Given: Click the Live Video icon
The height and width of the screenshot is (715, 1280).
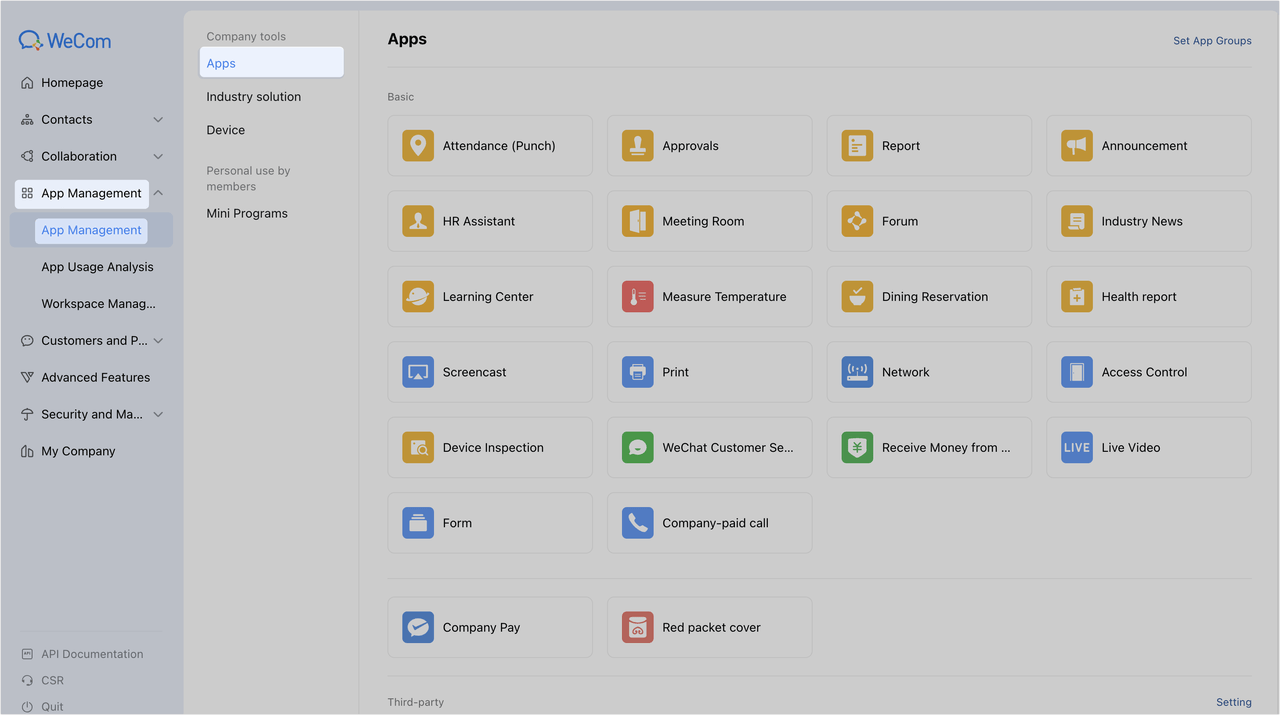Looking at the screenshot, I should [1077, 448].
